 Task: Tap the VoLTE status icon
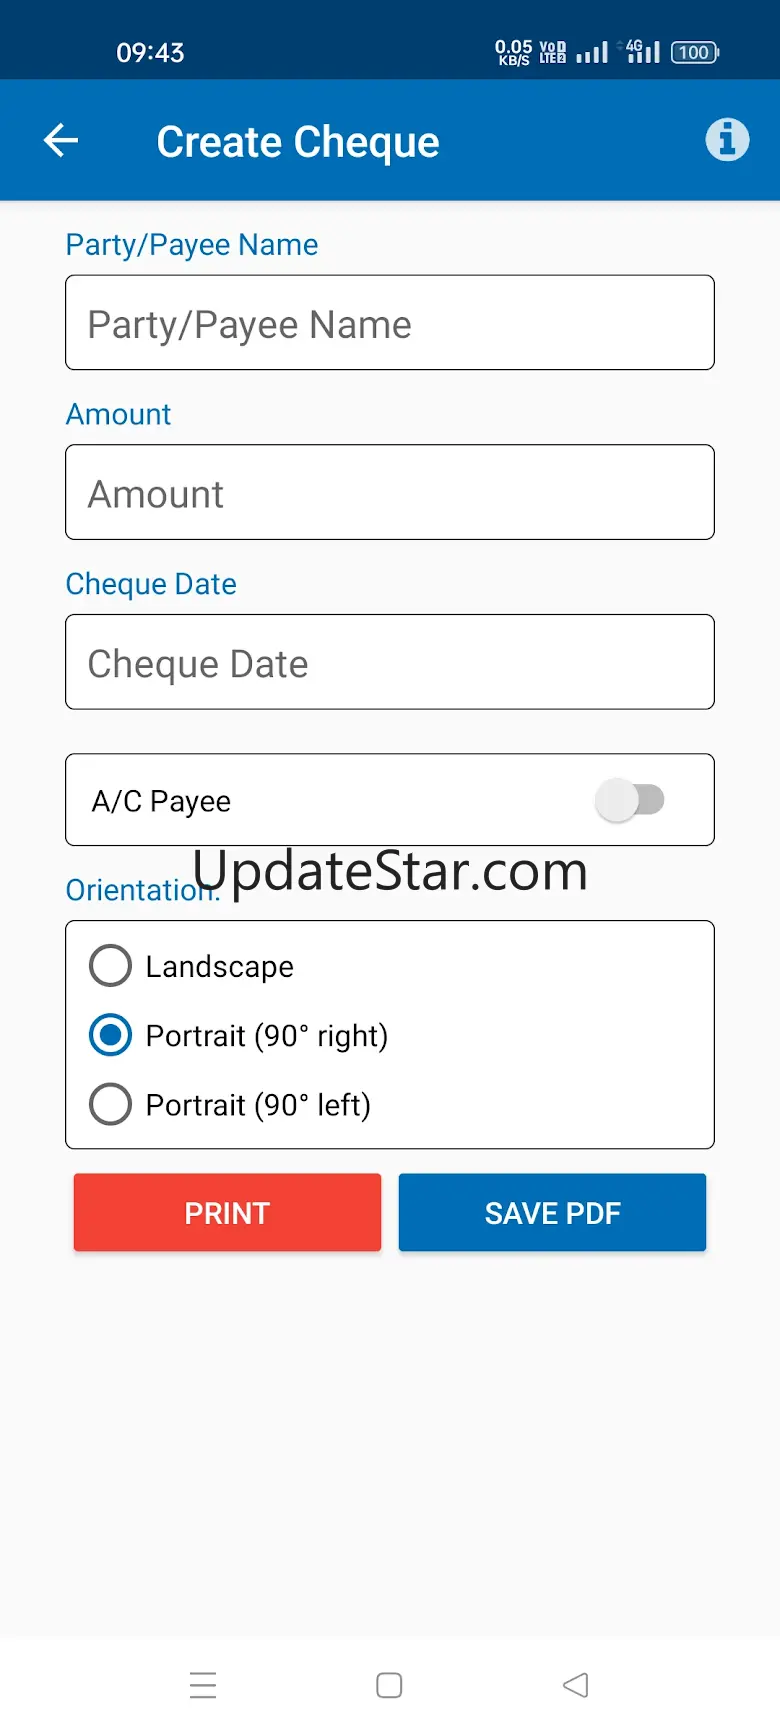tap(552, 52)
